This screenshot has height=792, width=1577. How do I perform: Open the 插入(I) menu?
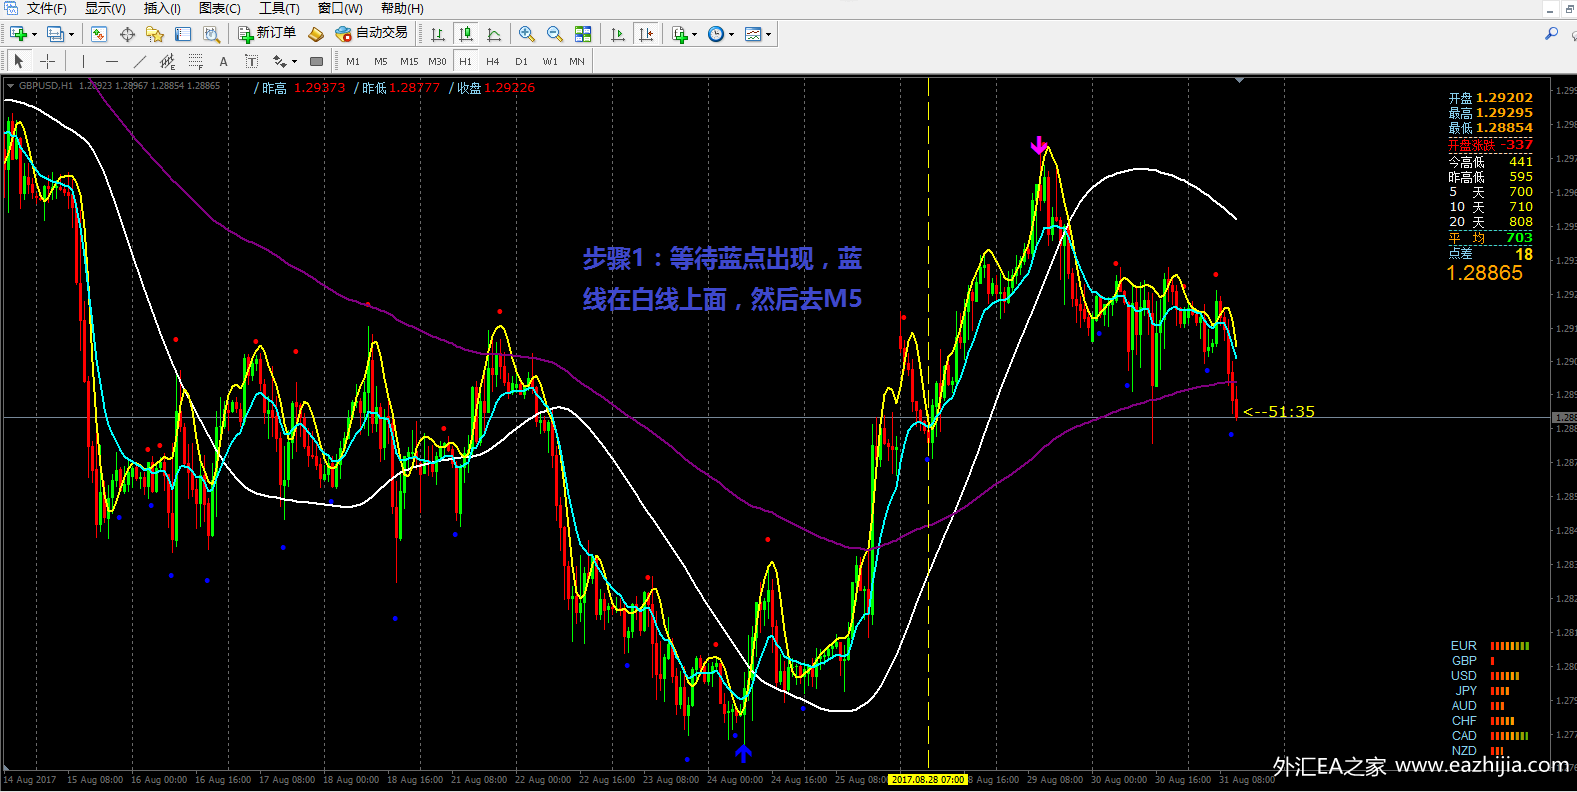162,8
